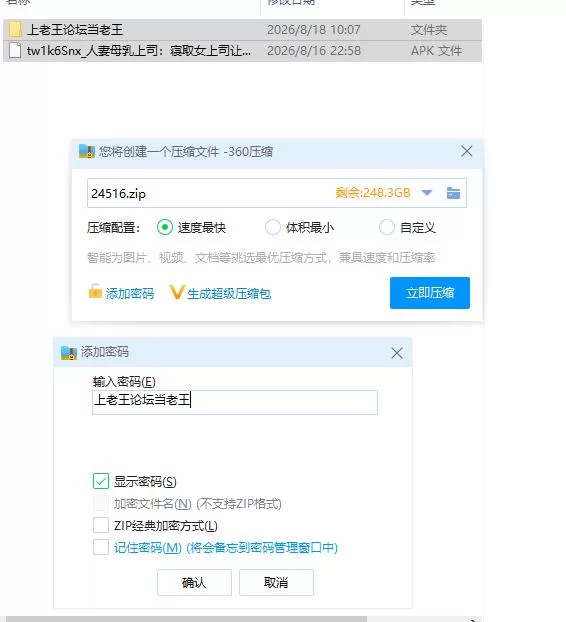Select the 上老王论坛当老王 folder row
566x622 pixels.
pyautogui.click(x=242, y=30)
